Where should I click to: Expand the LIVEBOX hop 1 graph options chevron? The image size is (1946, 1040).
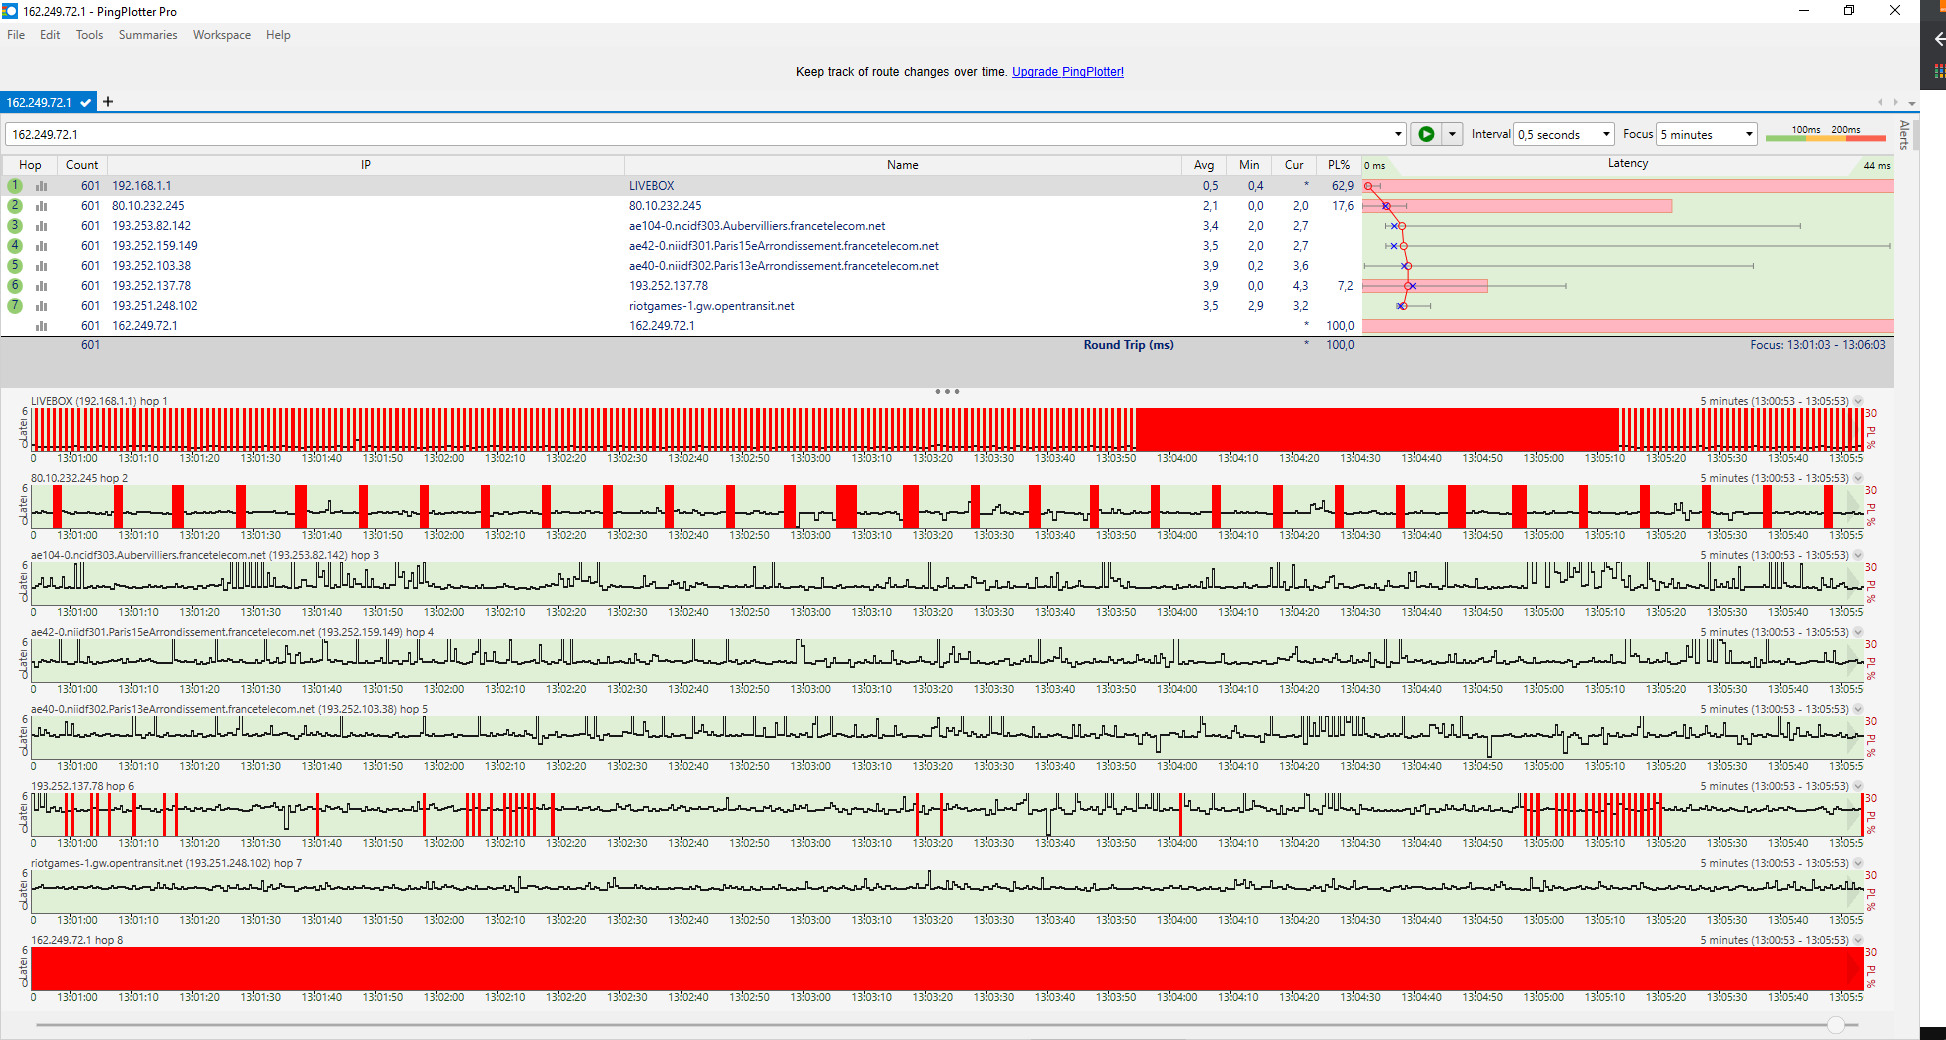[x=1858, y=401]
